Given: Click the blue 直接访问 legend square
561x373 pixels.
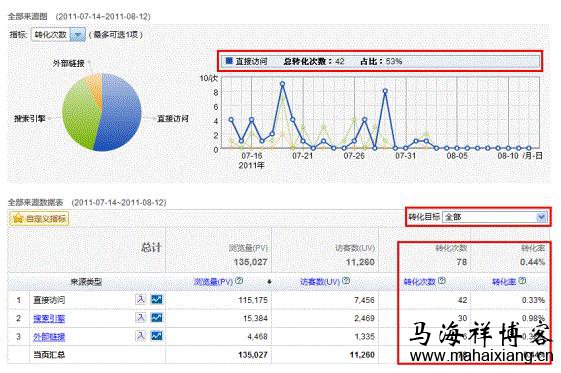Looking at the screenshot, I should point(229,61).
